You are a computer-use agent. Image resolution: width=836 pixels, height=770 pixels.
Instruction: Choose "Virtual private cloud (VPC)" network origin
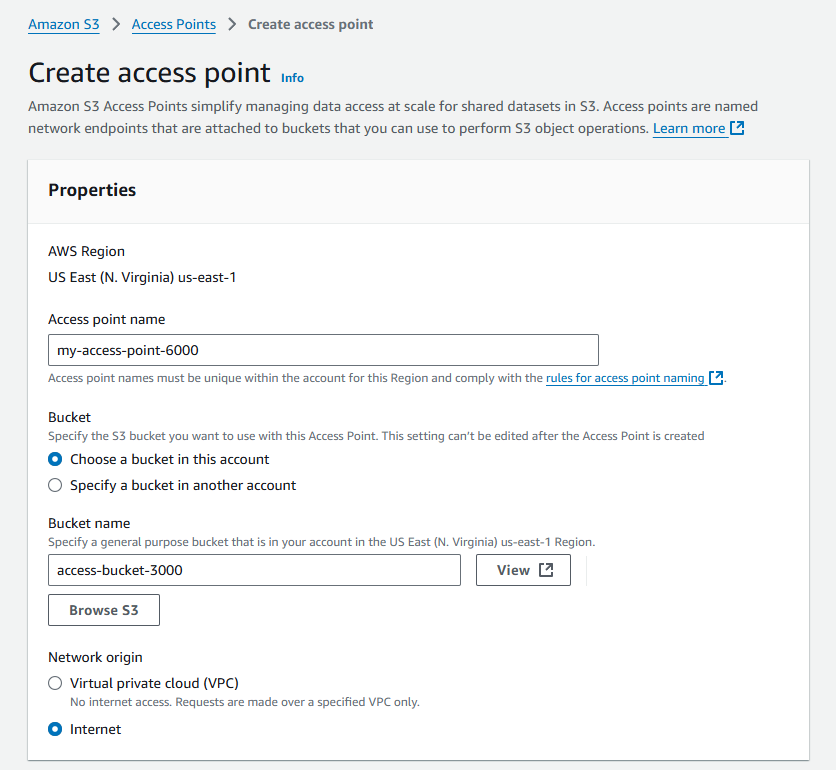pyautogui.click(x=55, y=683)
